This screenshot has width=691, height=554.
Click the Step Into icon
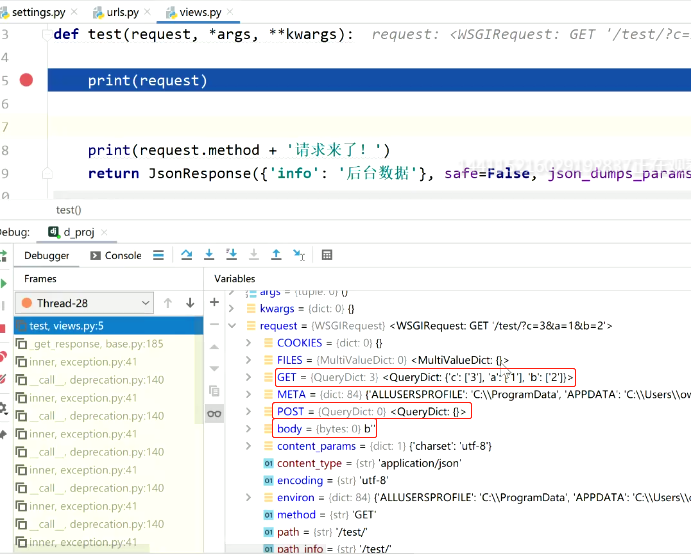(x=209, y=255)
